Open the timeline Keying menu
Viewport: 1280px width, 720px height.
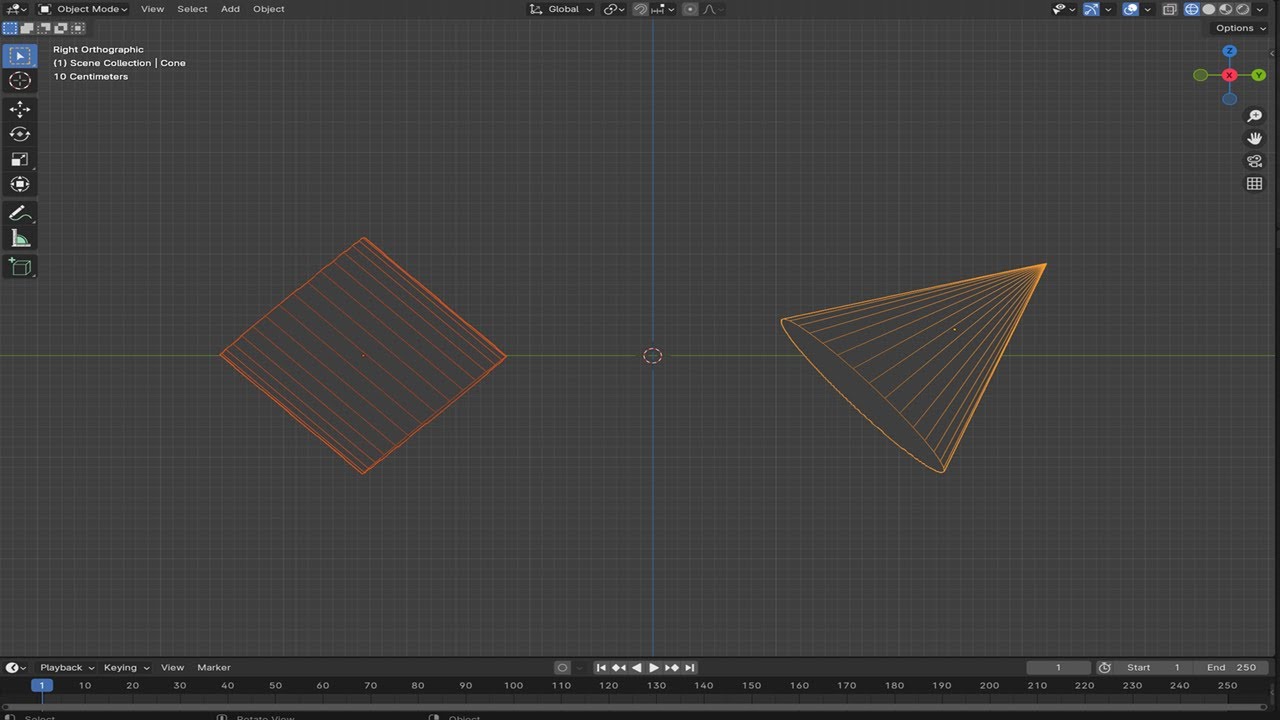click(x=126, y=667)
